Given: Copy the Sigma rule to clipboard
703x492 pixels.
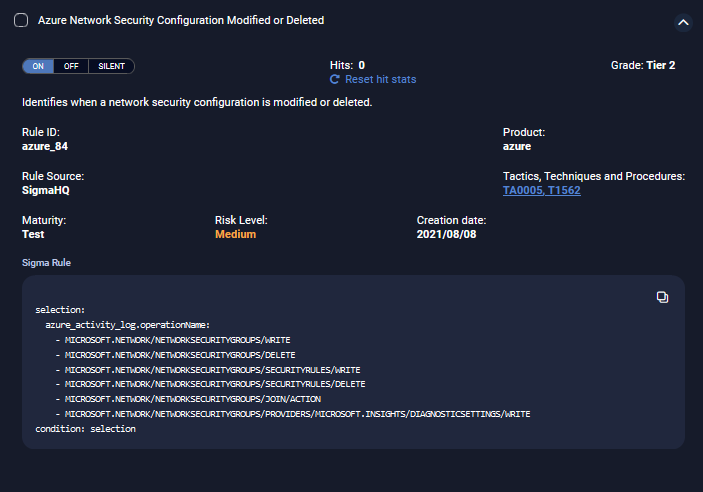Looking at the screenshot, I should tap(662, 297).
